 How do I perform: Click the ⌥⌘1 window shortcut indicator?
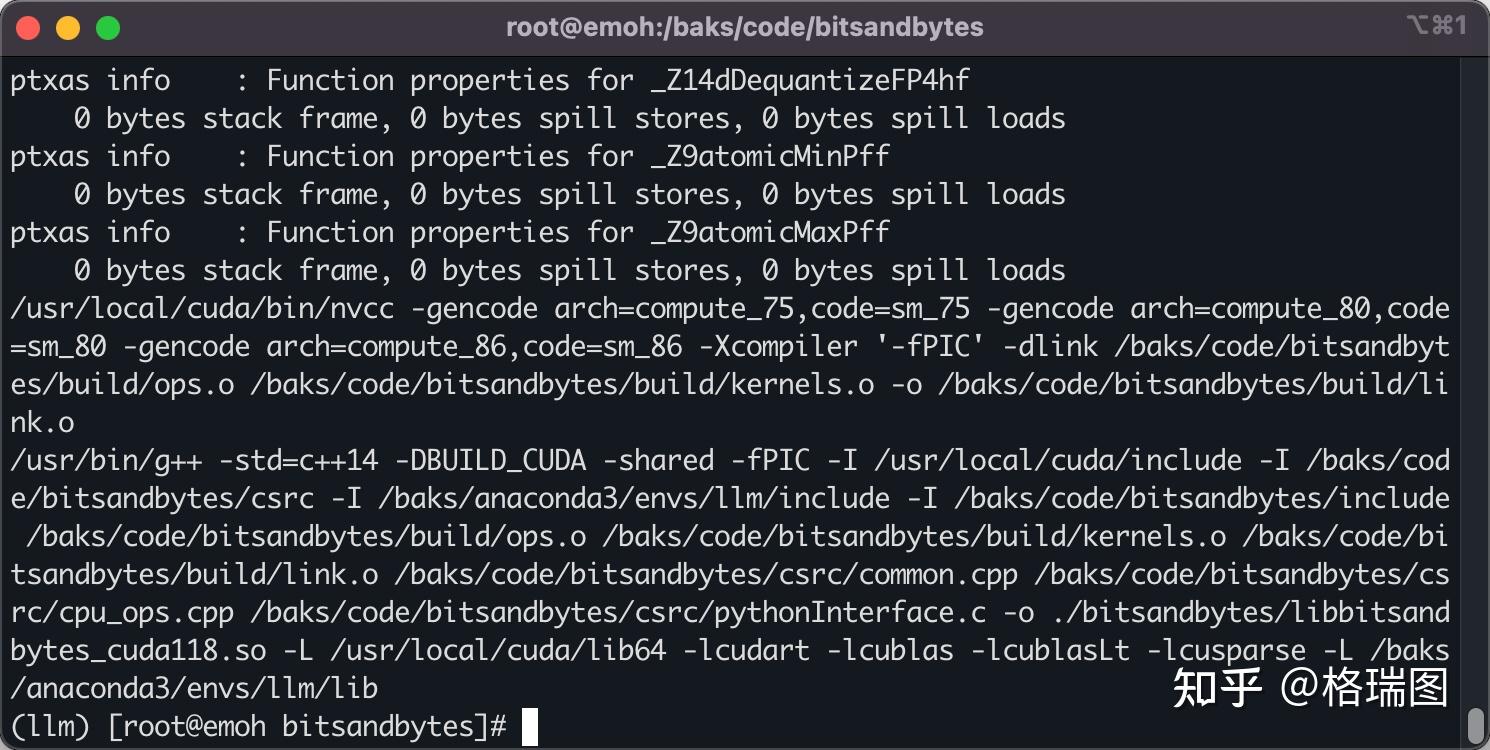[x=1436, y=26]
